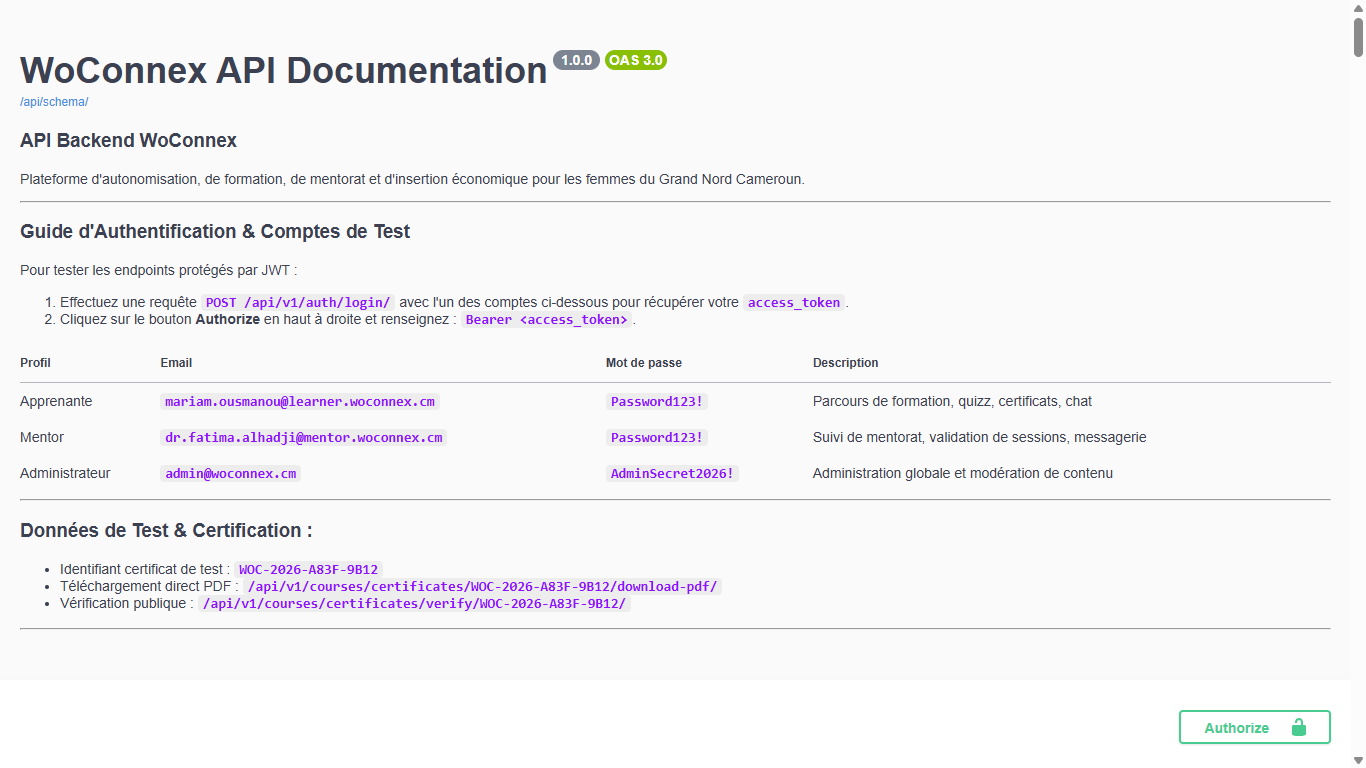Click the certificates/verify endpoint path
The height and width of the screenshot is (768, 1366).
(414, 603)
